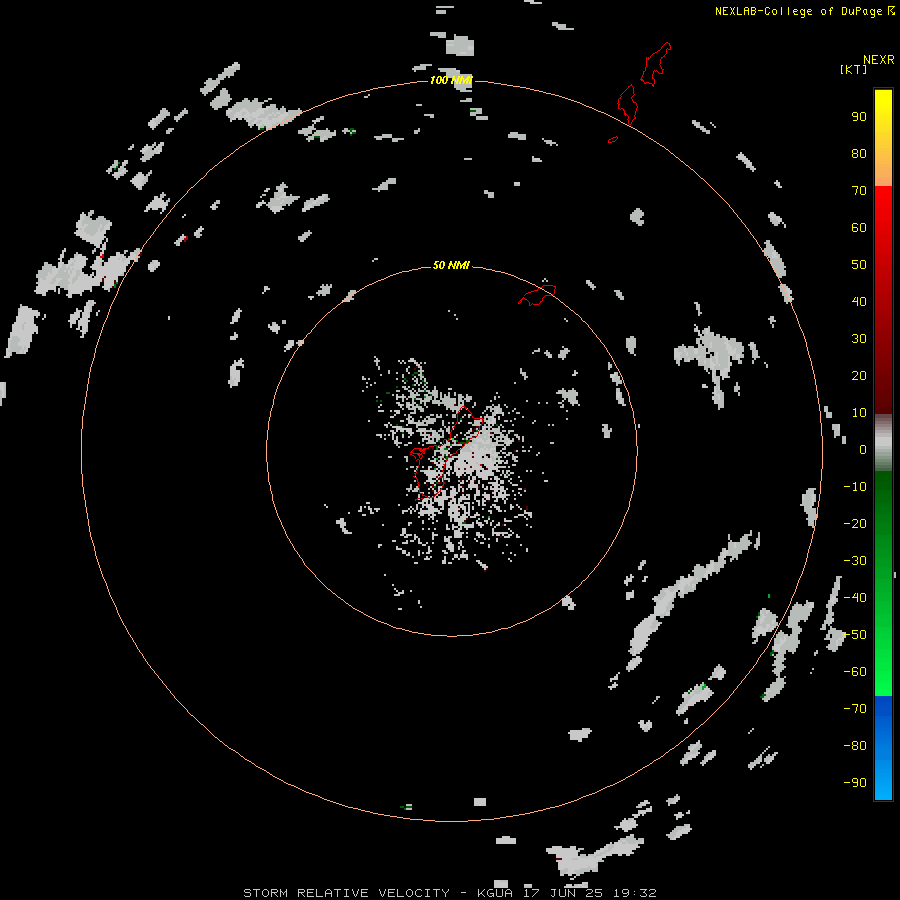
Task: Click the -80 knot scale value
Action: 855,746
